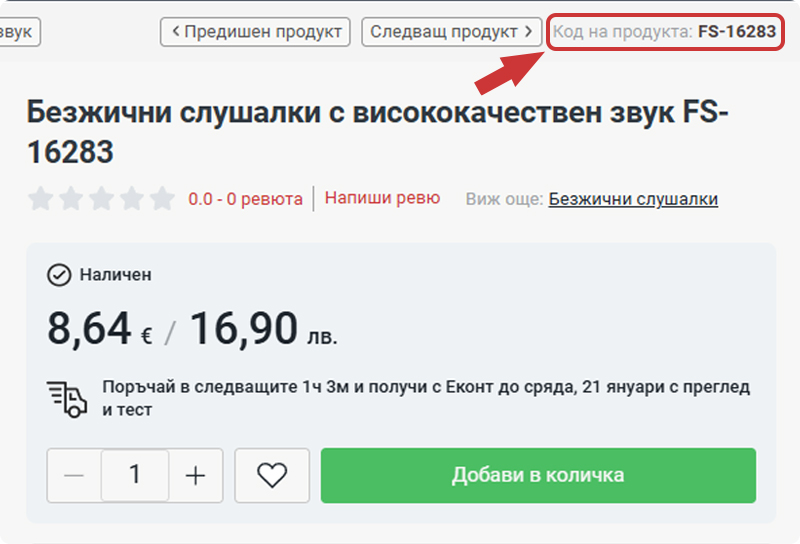
Task: Click the delivery truck icon
Action: coord(68,397)
